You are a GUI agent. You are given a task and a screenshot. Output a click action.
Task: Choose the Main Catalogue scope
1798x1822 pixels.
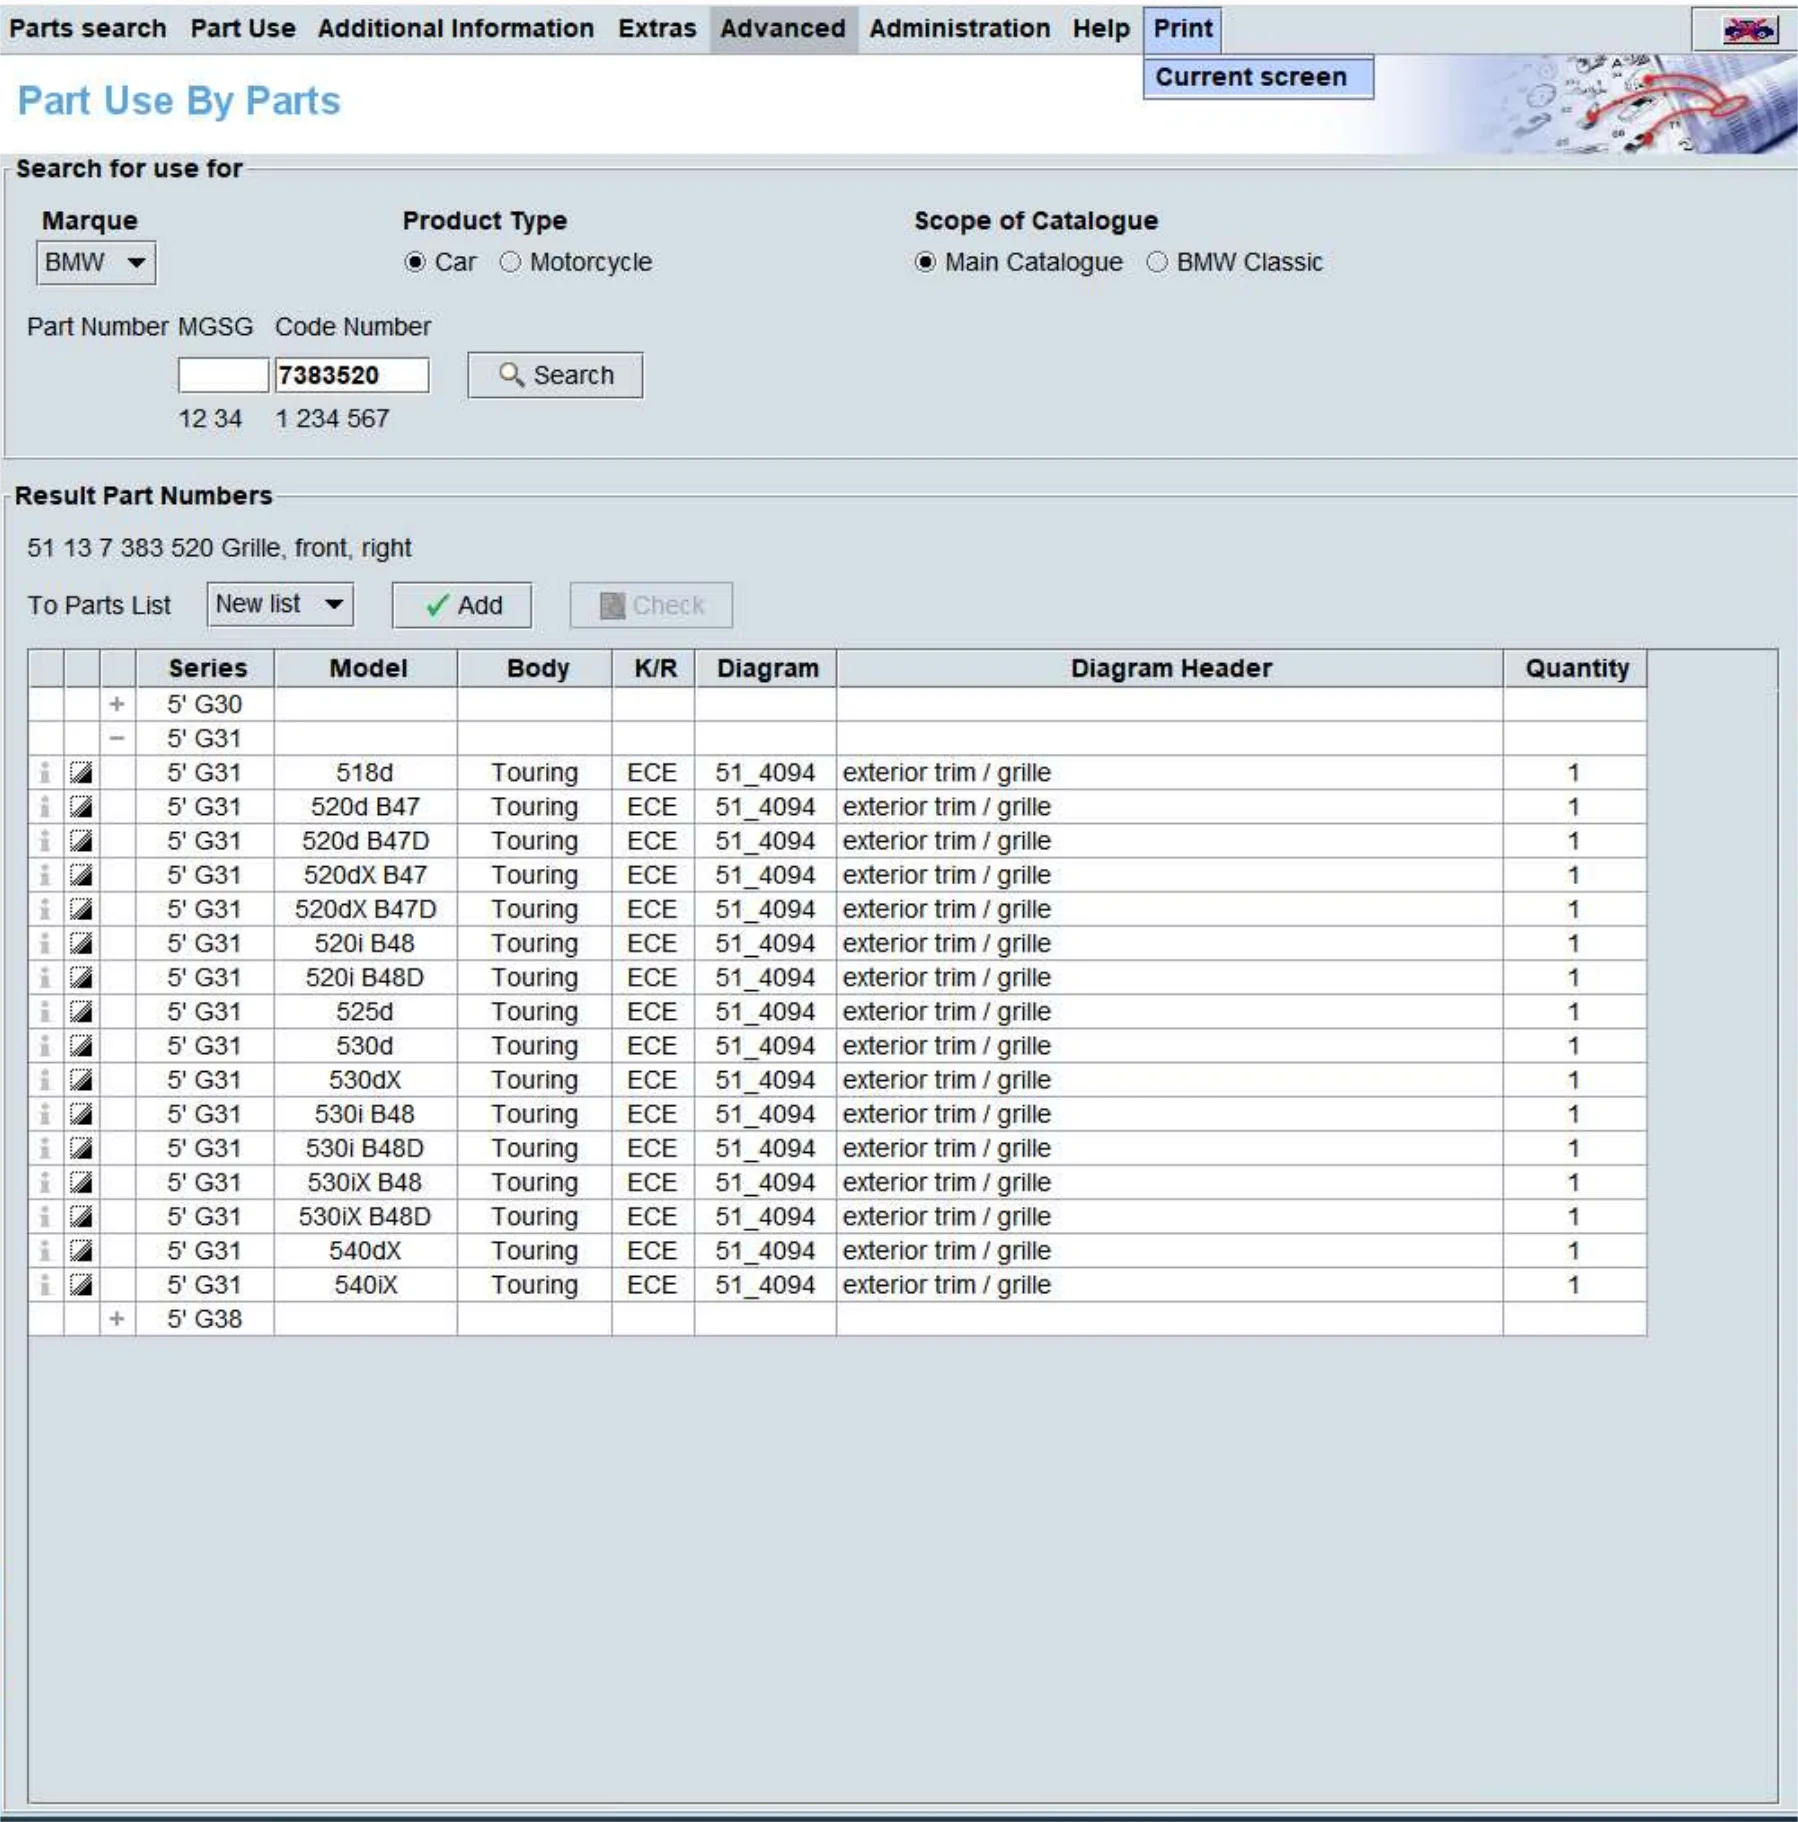coord(925,262)
